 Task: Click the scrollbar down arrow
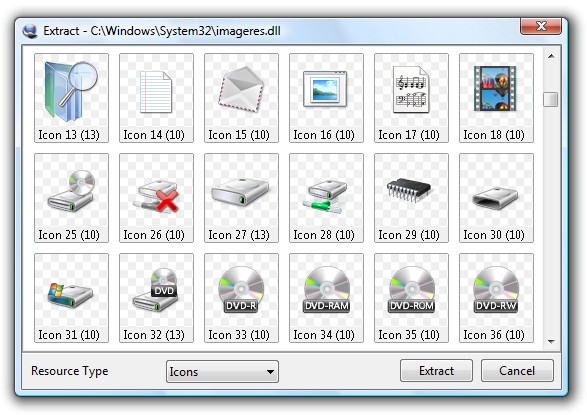(551, 341)
